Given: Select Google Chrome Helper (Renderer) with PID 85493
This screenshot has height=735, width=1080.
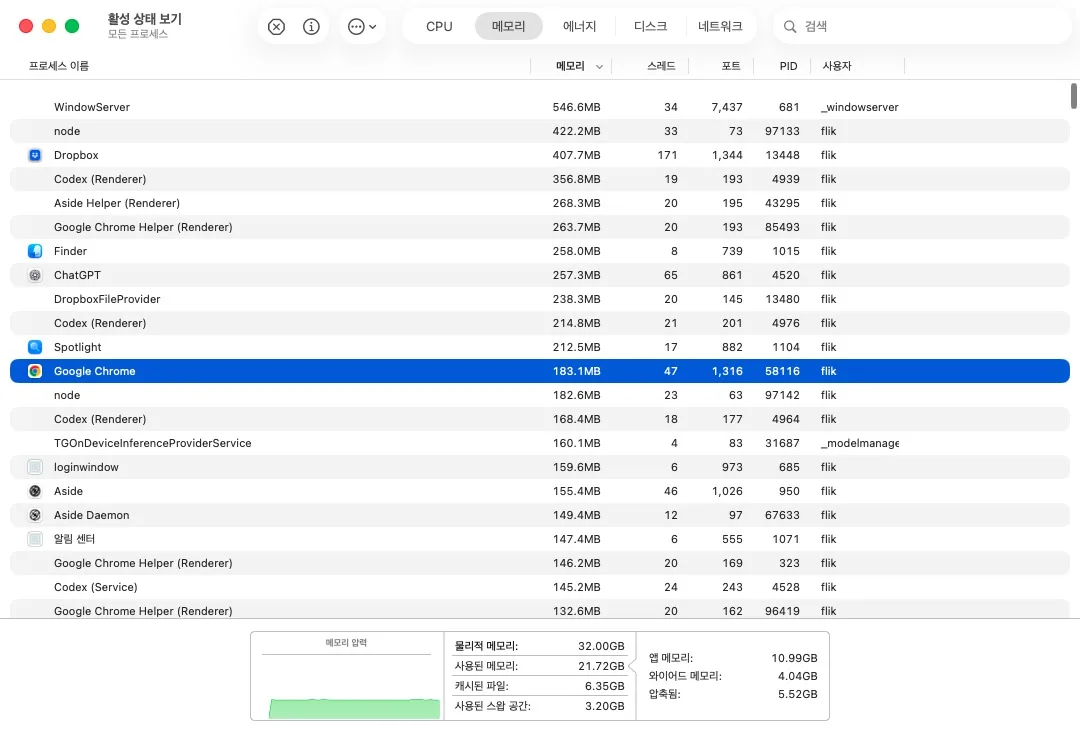Looking at the screenshot, I should 539,227.
